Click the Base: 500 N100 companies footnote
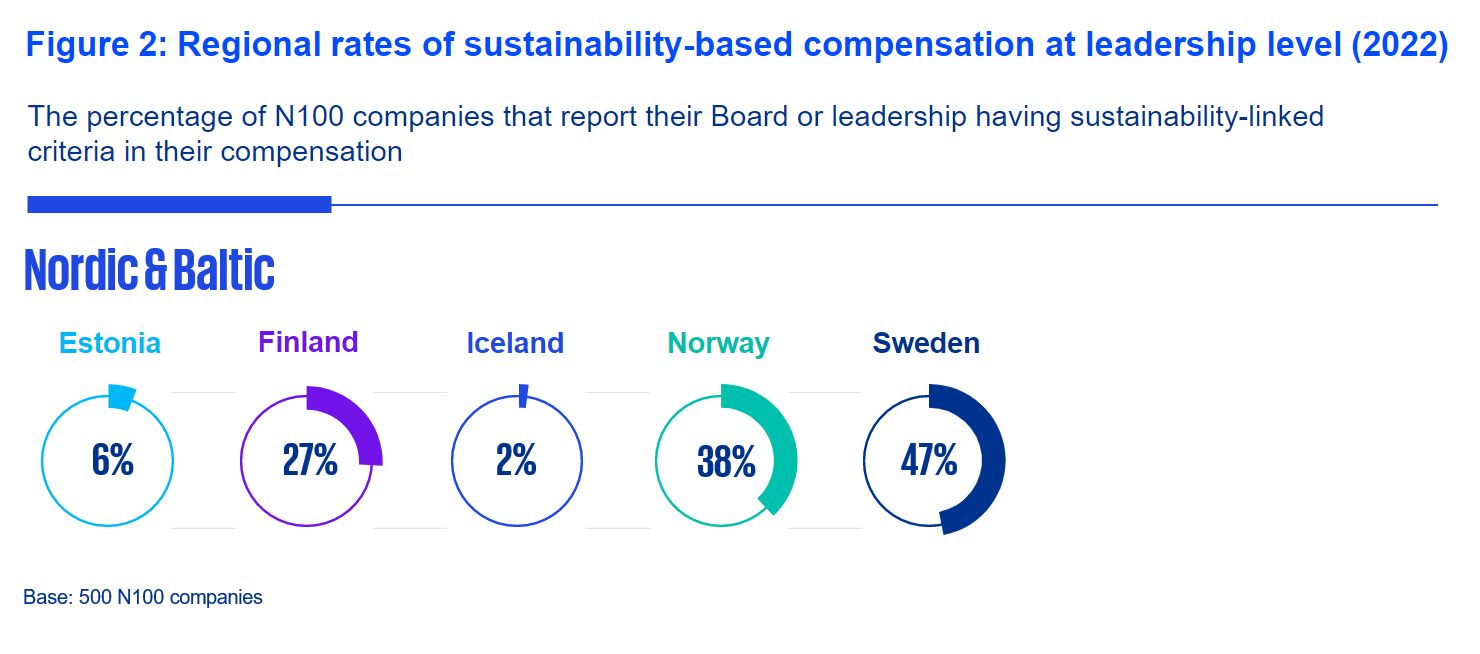 click(143, 598)
